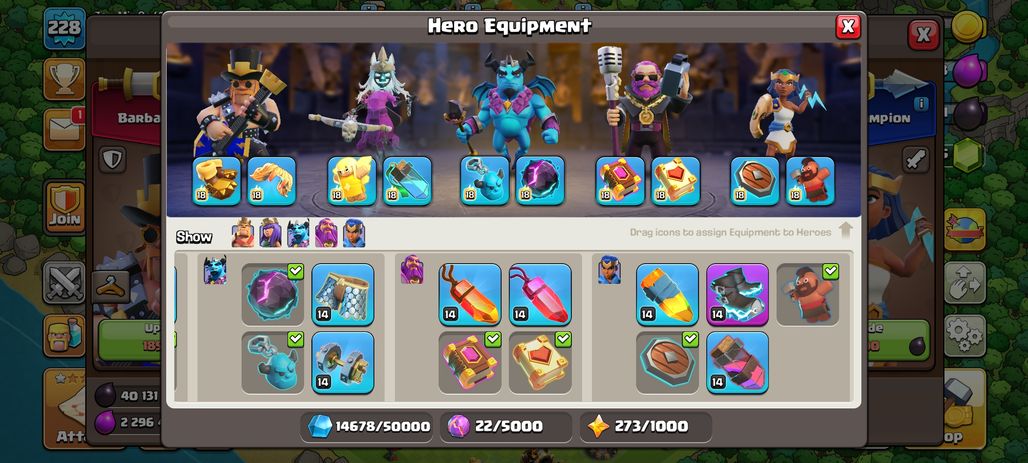Choose the Fireball necklace equipment
The height and width of the screenshot is (463, 1028).
click(x=469, y=294)
